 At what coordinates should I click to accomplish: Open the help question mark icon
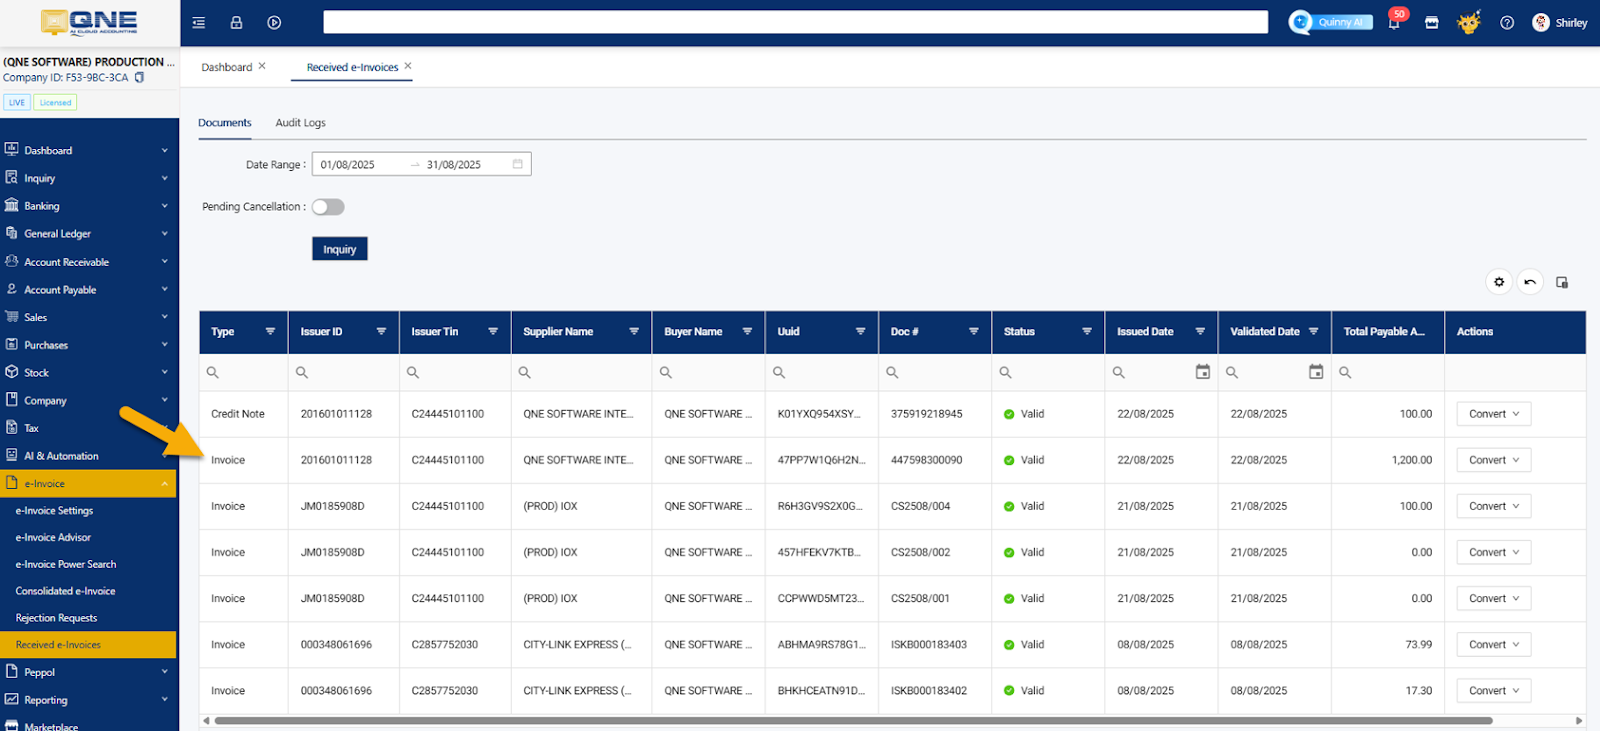[1507, 22]
